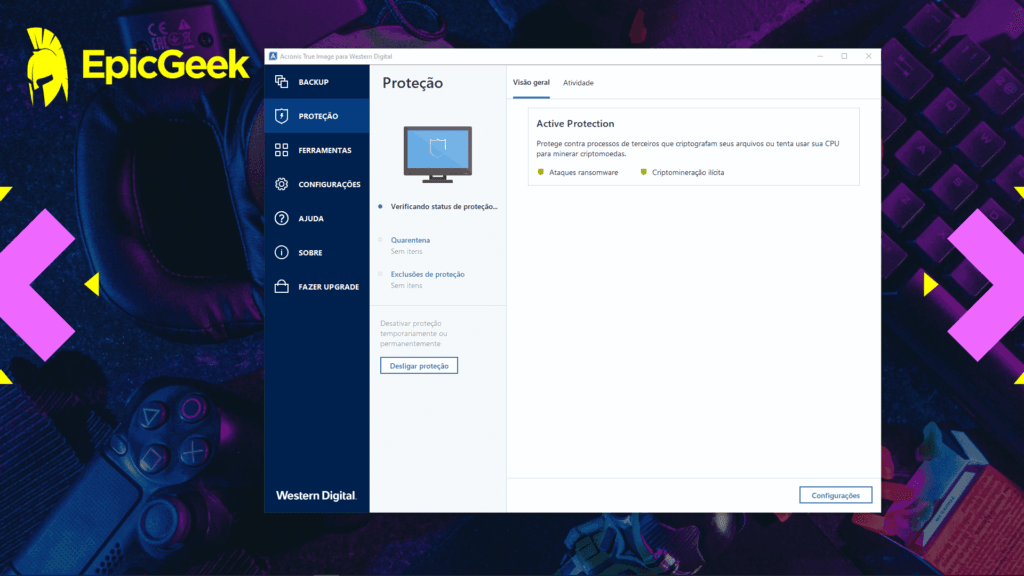
Task: Click the Active Protection card header
Action: tap(575, 123)
